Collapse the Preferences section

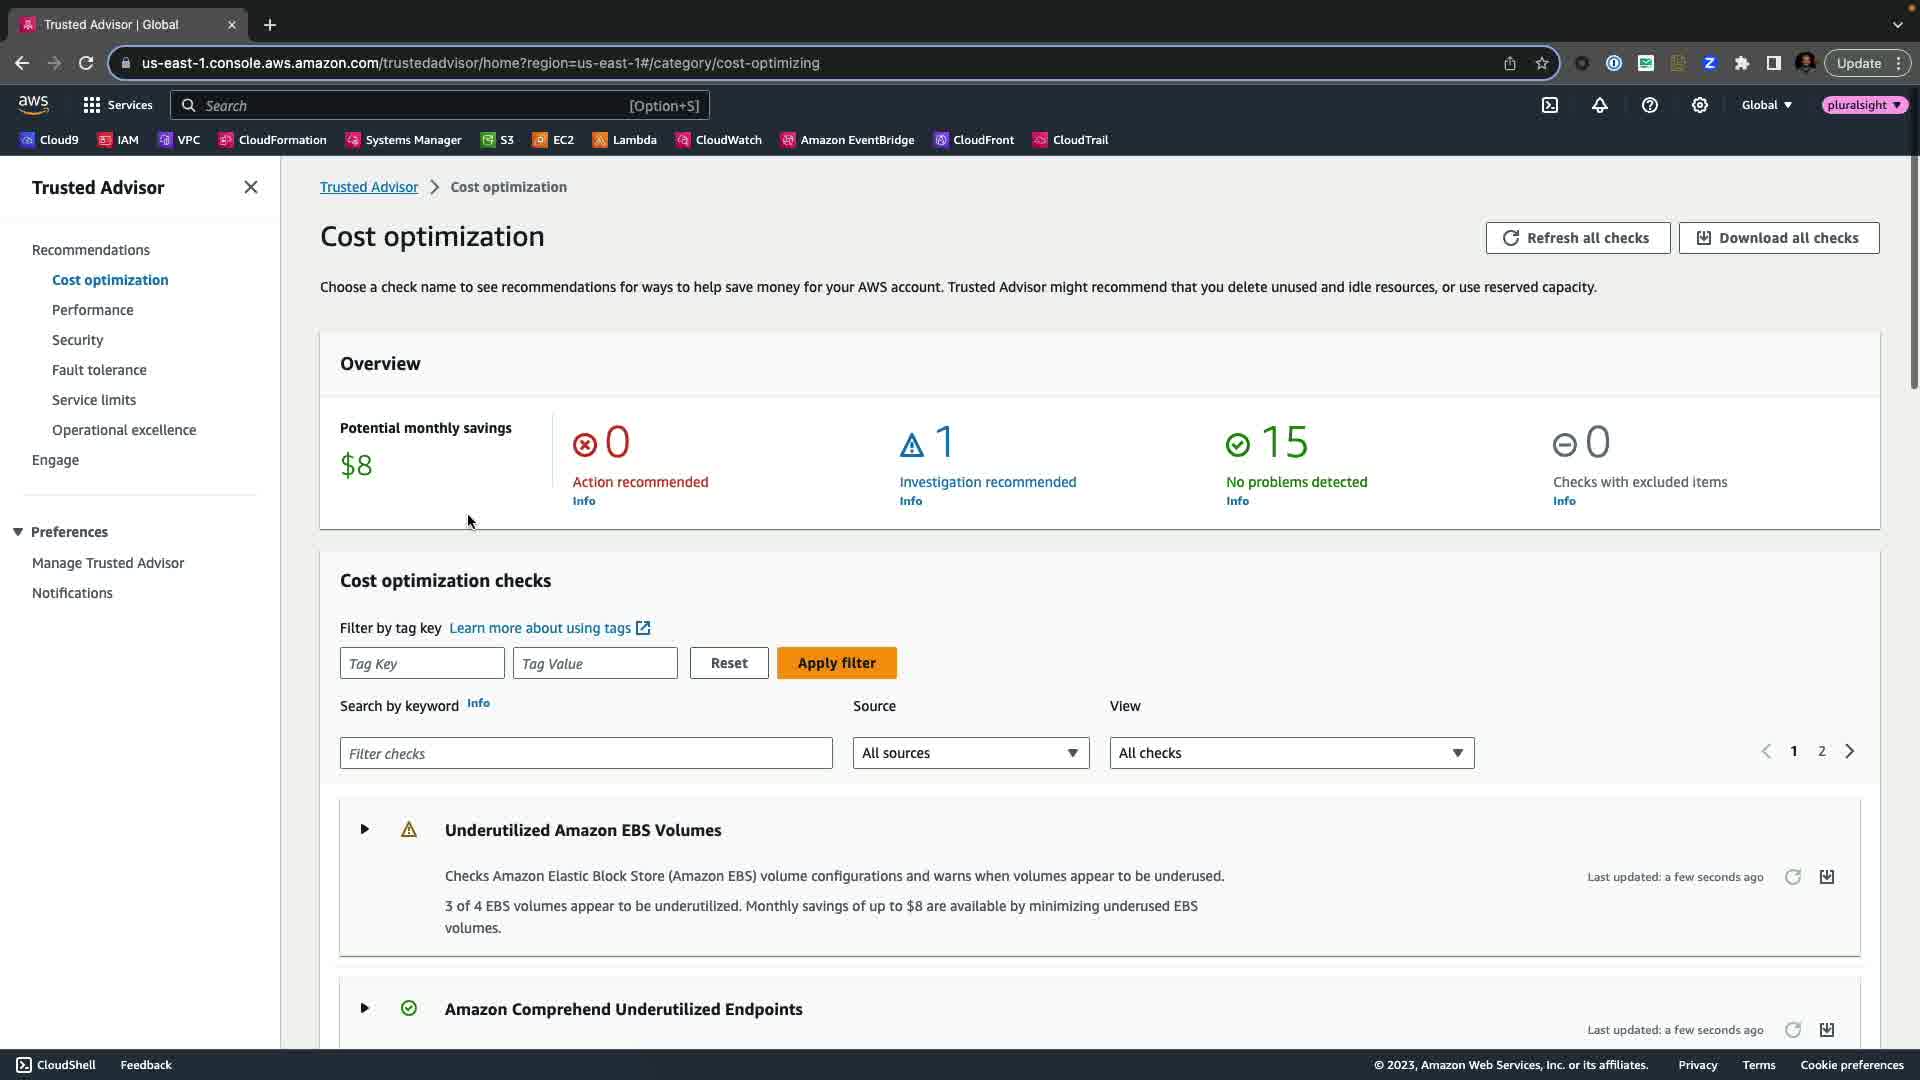pyautogui.click(x=18, y=532)
